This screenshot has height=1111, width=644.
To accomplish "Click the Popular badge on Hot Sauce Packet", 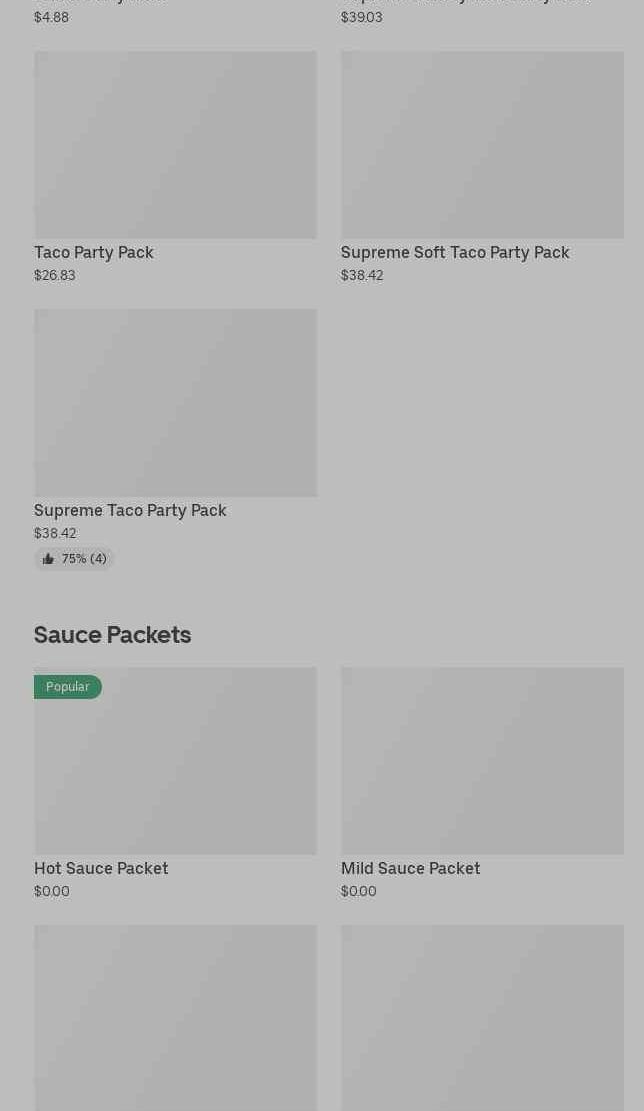I will (68, 687).
